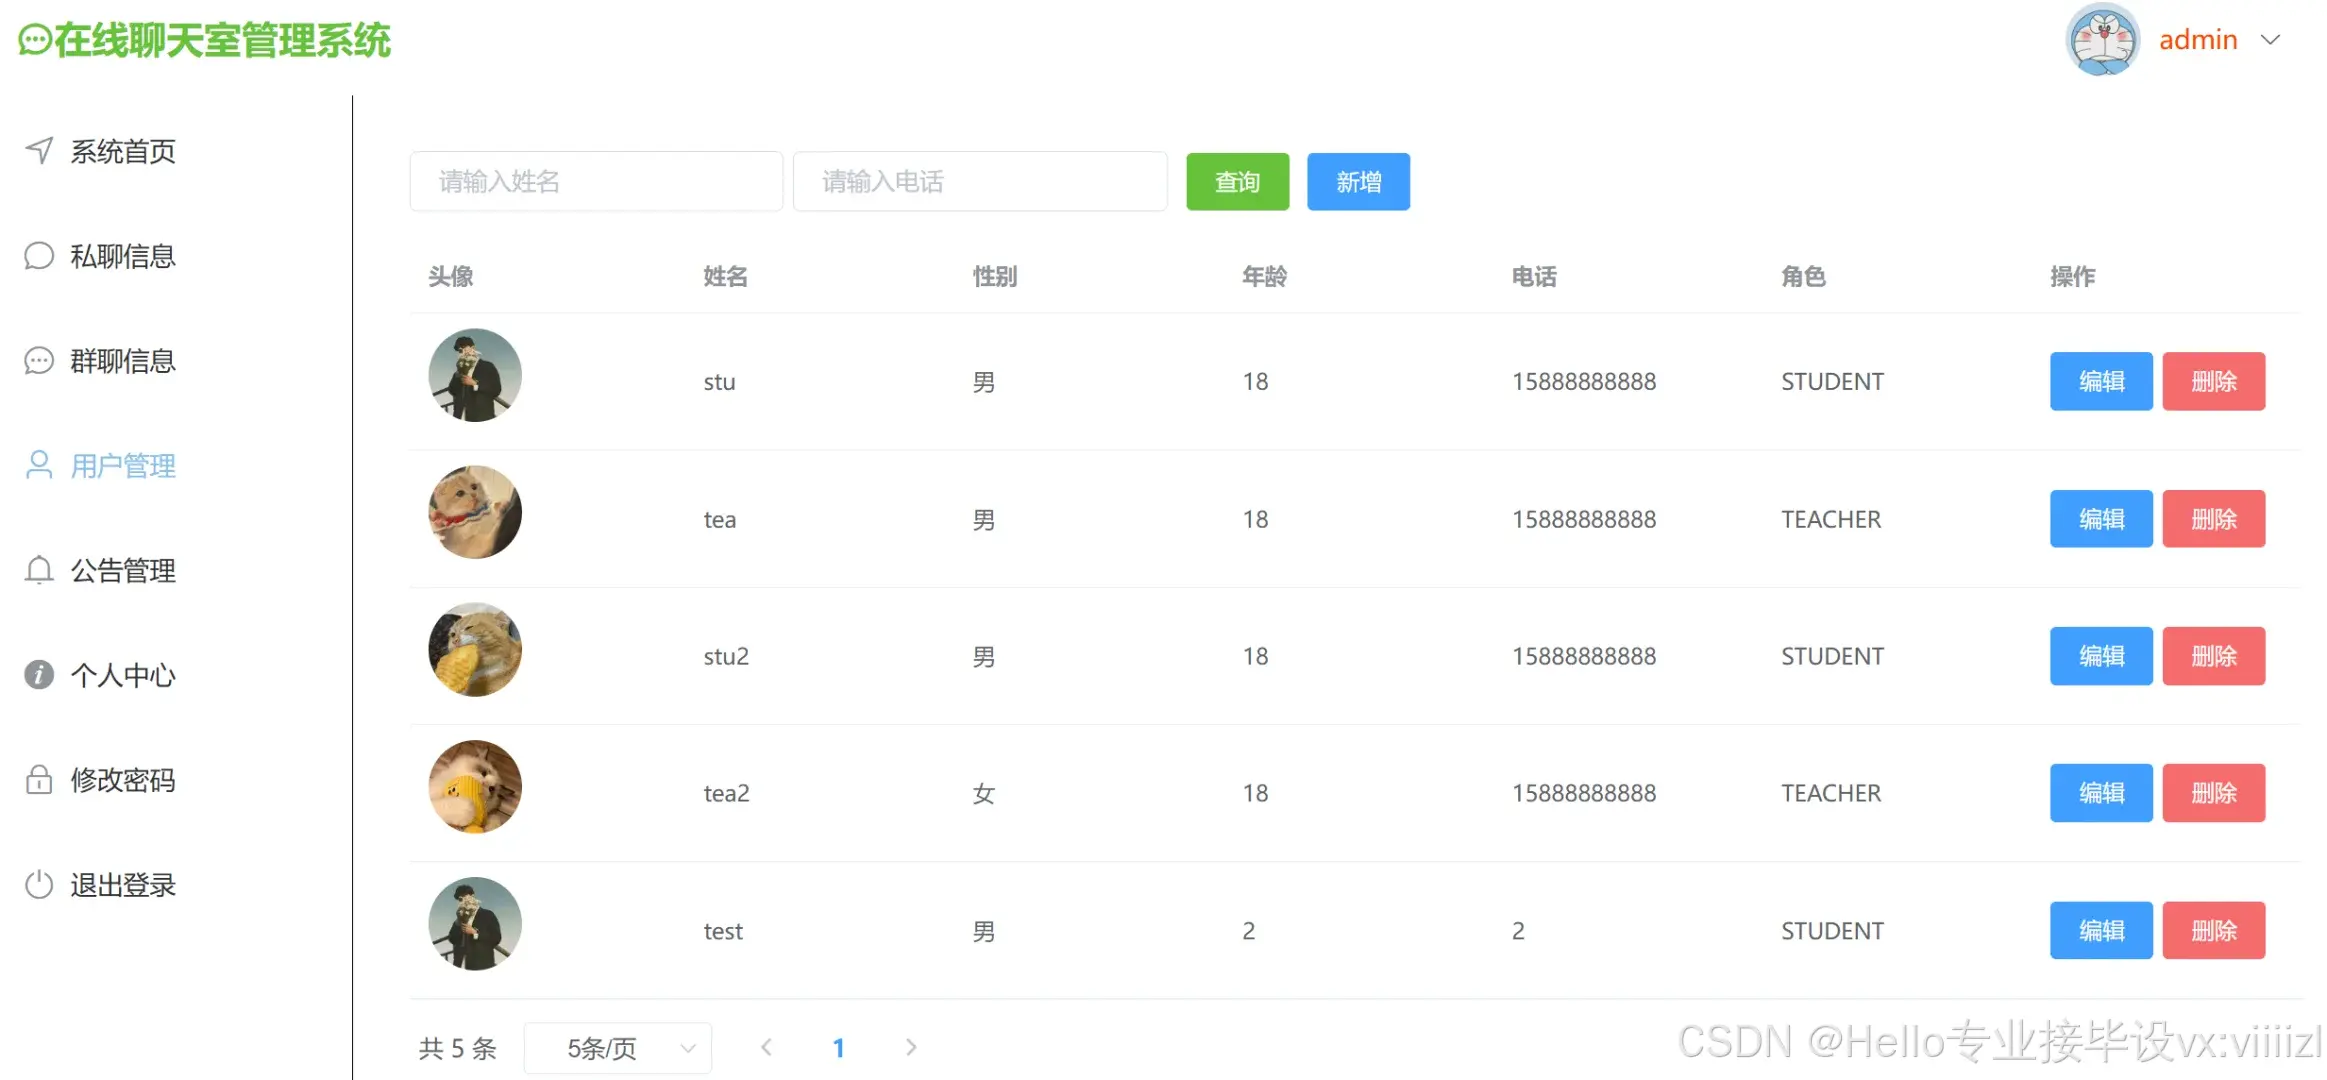2327x1080 pixels.
Task: Click the lock icon for 修改密码
Action: (x=39, y=779)
